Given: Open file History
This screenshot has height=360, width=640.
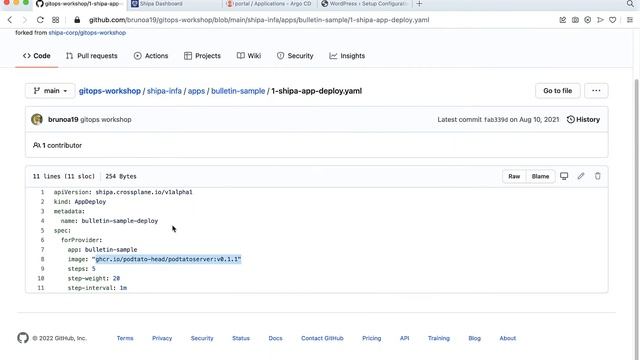Looking at the screenshot, I should point(583,119).
